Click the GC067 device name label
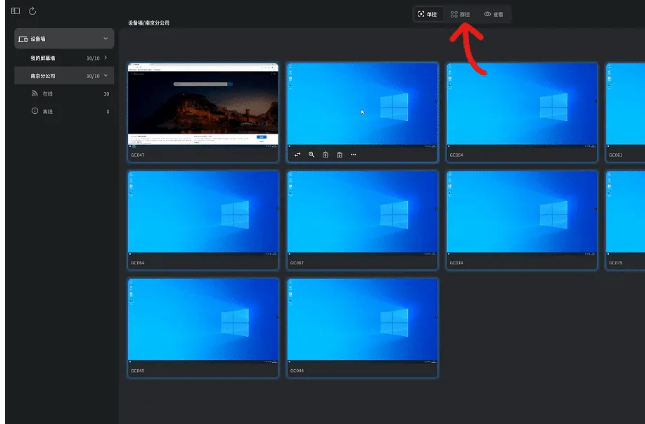The width and height of the screenshot is (645, 424). [297, 263]
